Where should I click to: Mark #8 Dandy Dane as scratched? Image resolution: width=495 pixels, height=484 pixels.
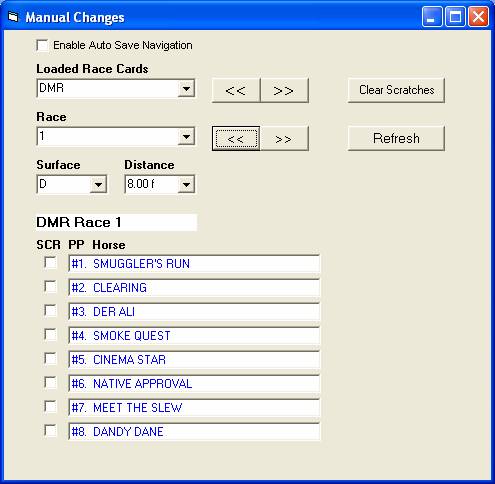pyautogui.click(x=50, y=430)
